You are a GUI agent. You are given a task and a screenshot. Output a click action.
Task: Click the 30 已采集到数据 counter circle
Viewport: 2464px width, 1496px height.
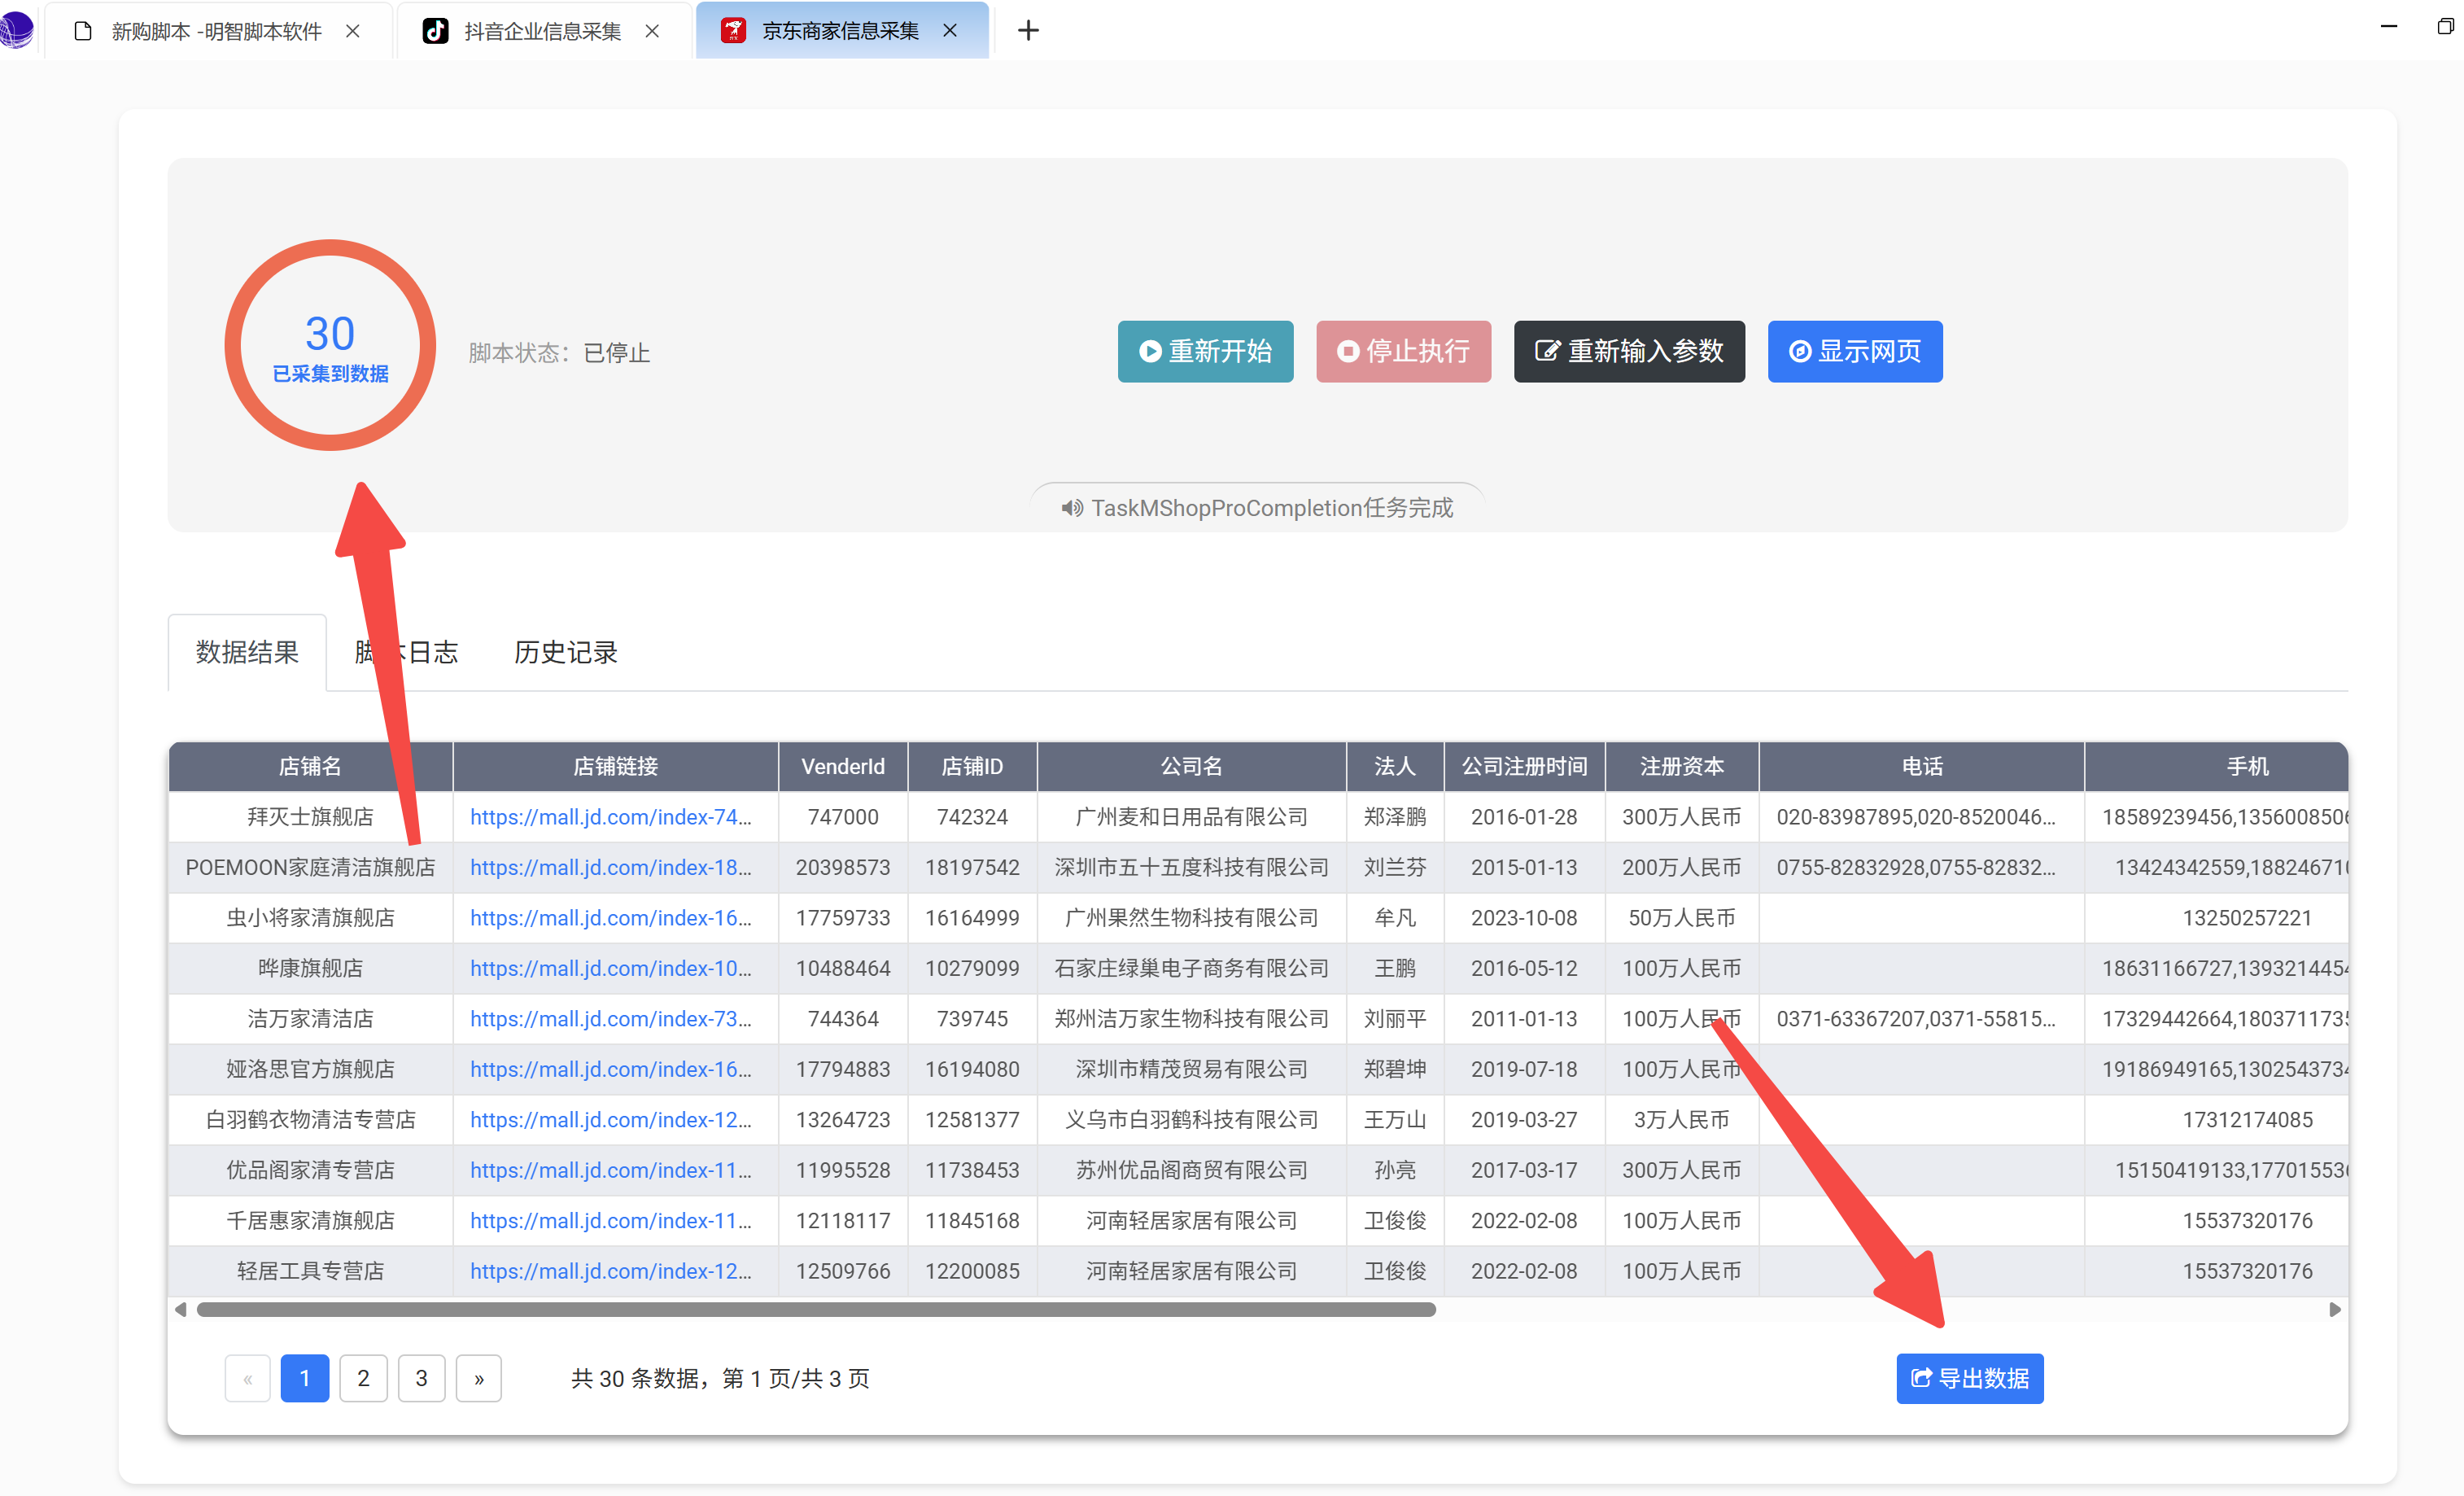[330, 345]
